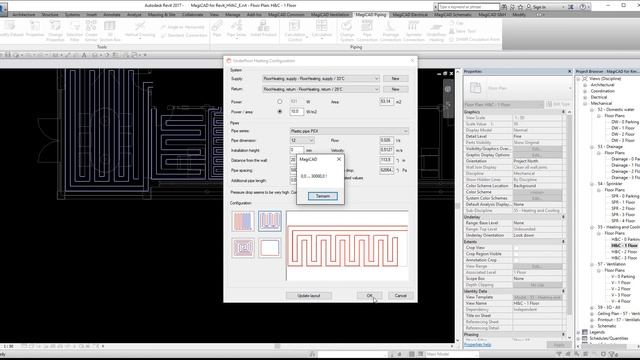Image resolution: width=640 pixels, height=360 pixels.
Task: Select DW - 1 Floor view in Project Browser
Action: coord(623,128)
